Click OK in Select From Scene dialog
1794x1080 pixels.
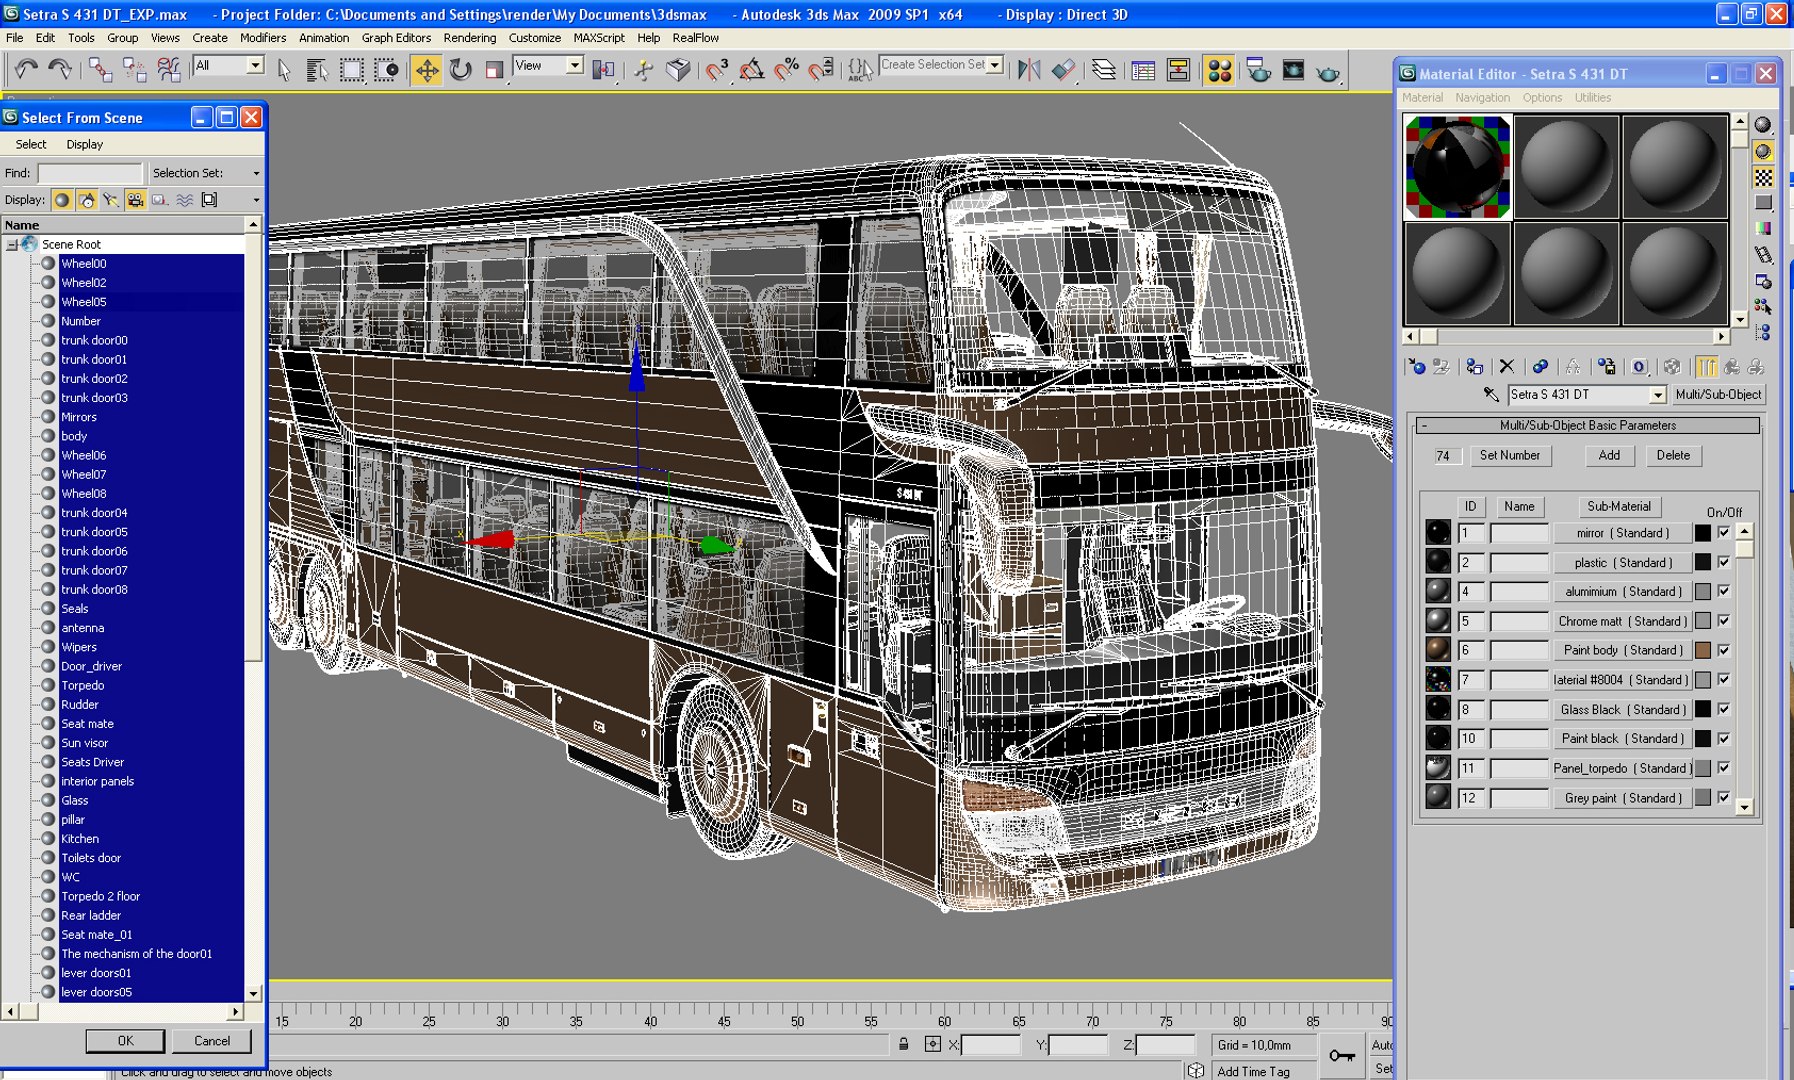[x=125, y=1041]
